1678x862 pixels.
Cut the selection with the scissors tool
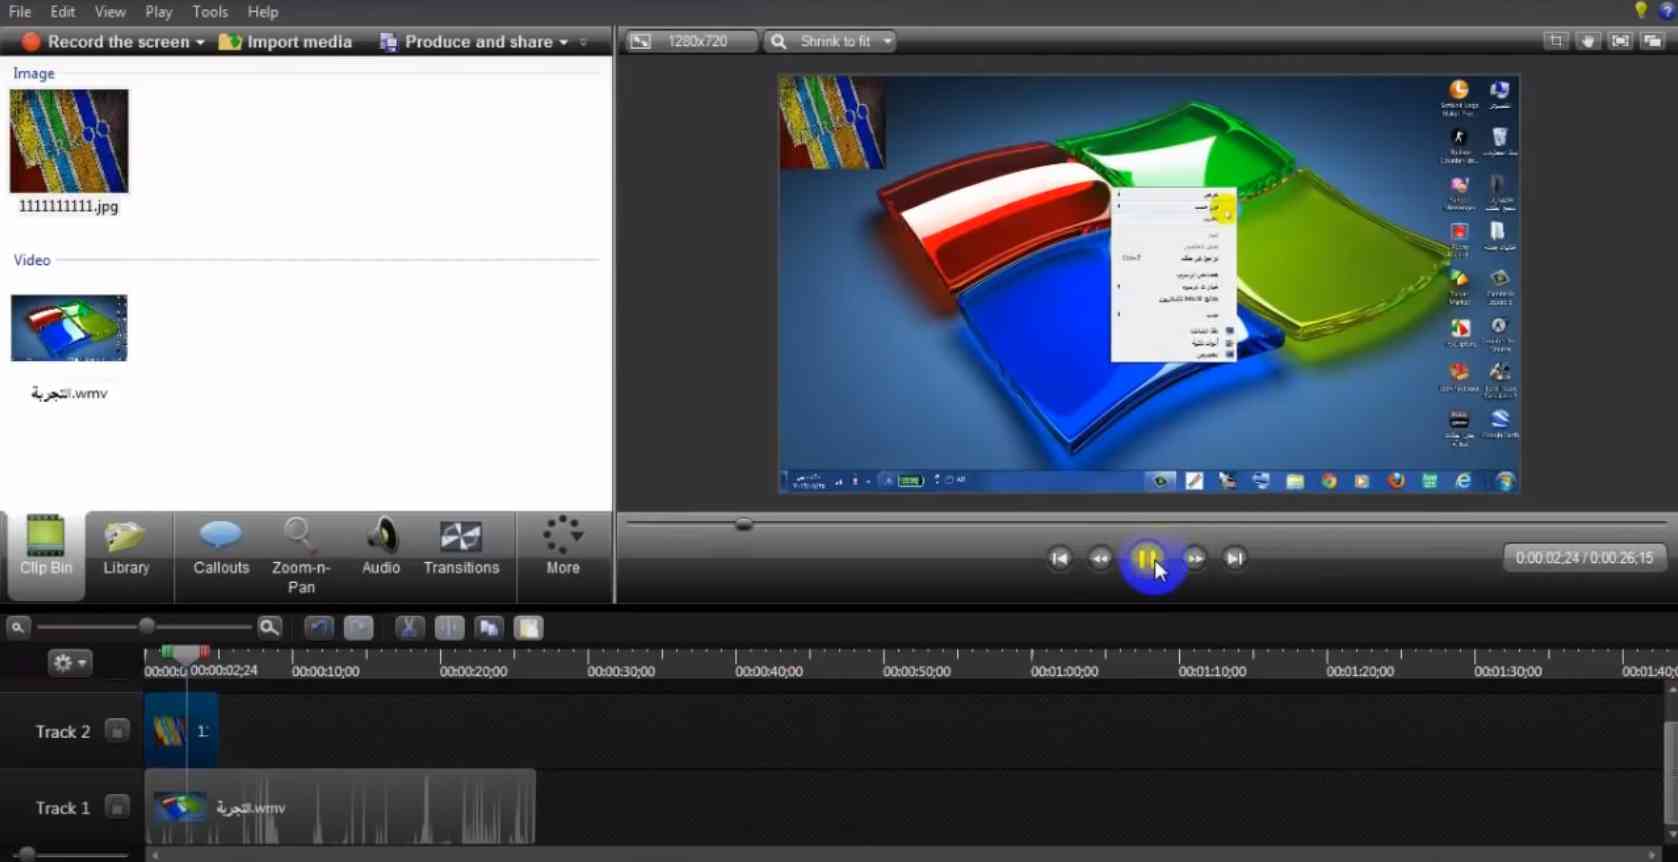point(408,628)
